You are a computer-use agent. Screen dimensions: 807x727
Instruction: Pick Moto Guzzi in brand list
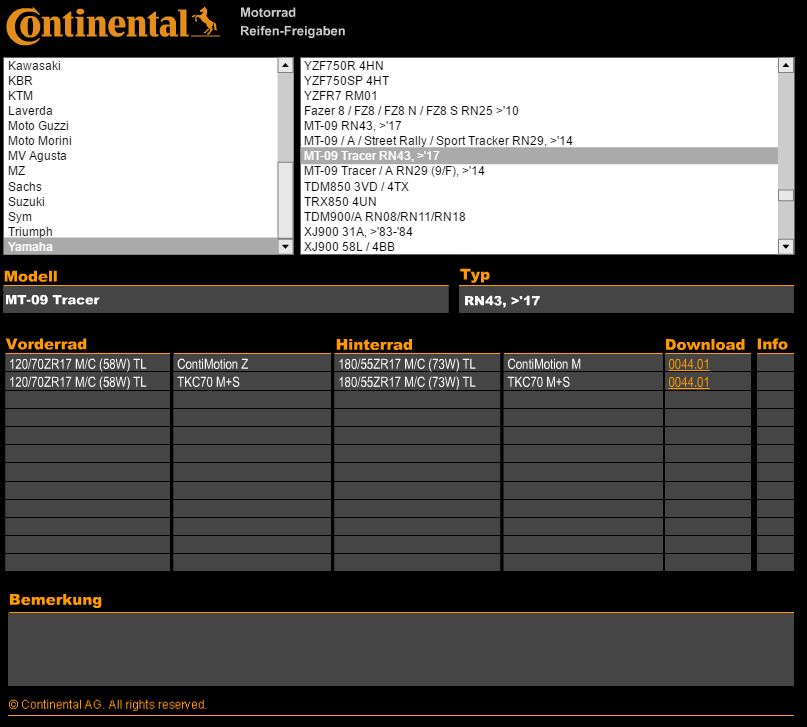pos(38,126)
